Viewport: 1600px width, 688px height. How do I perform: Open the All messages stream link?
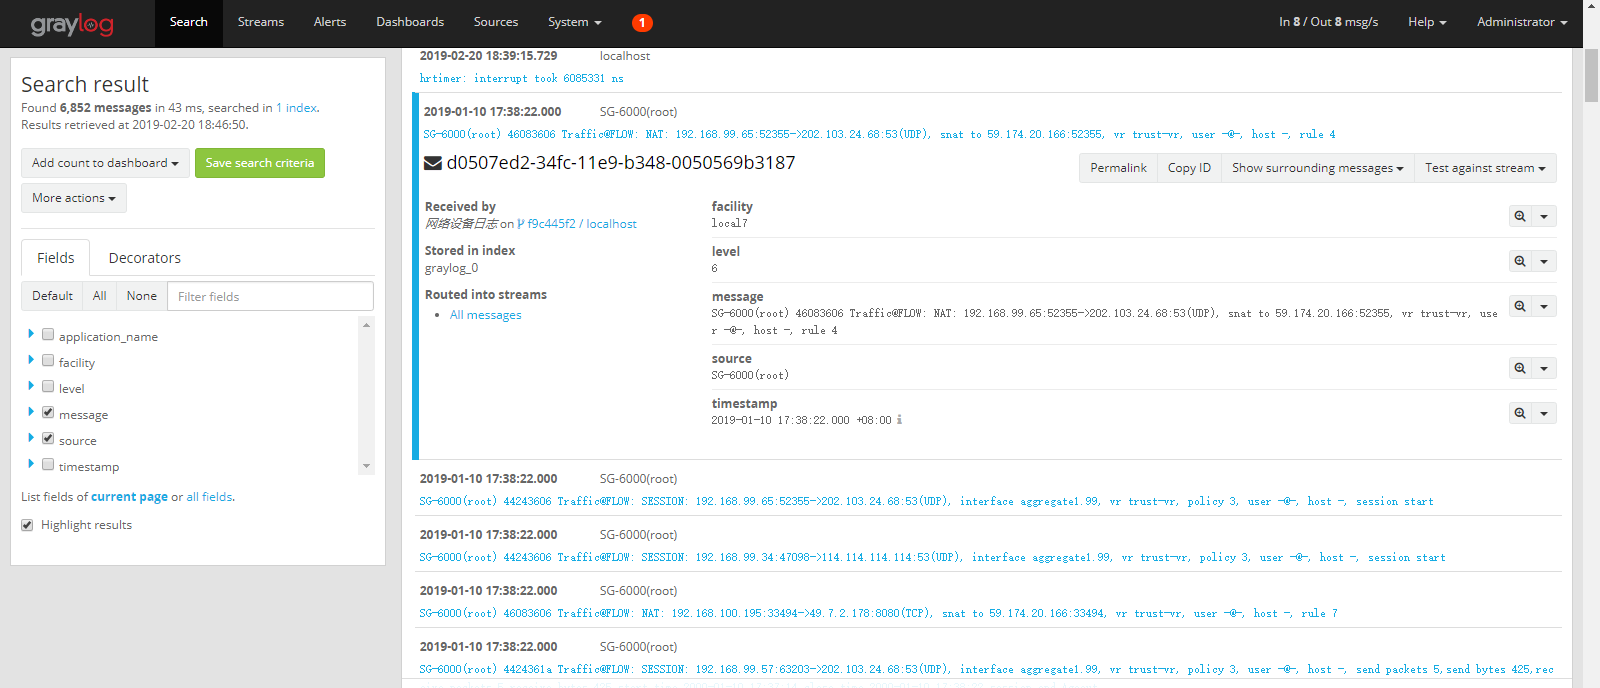pyautogui.click(x=485, y=315)
